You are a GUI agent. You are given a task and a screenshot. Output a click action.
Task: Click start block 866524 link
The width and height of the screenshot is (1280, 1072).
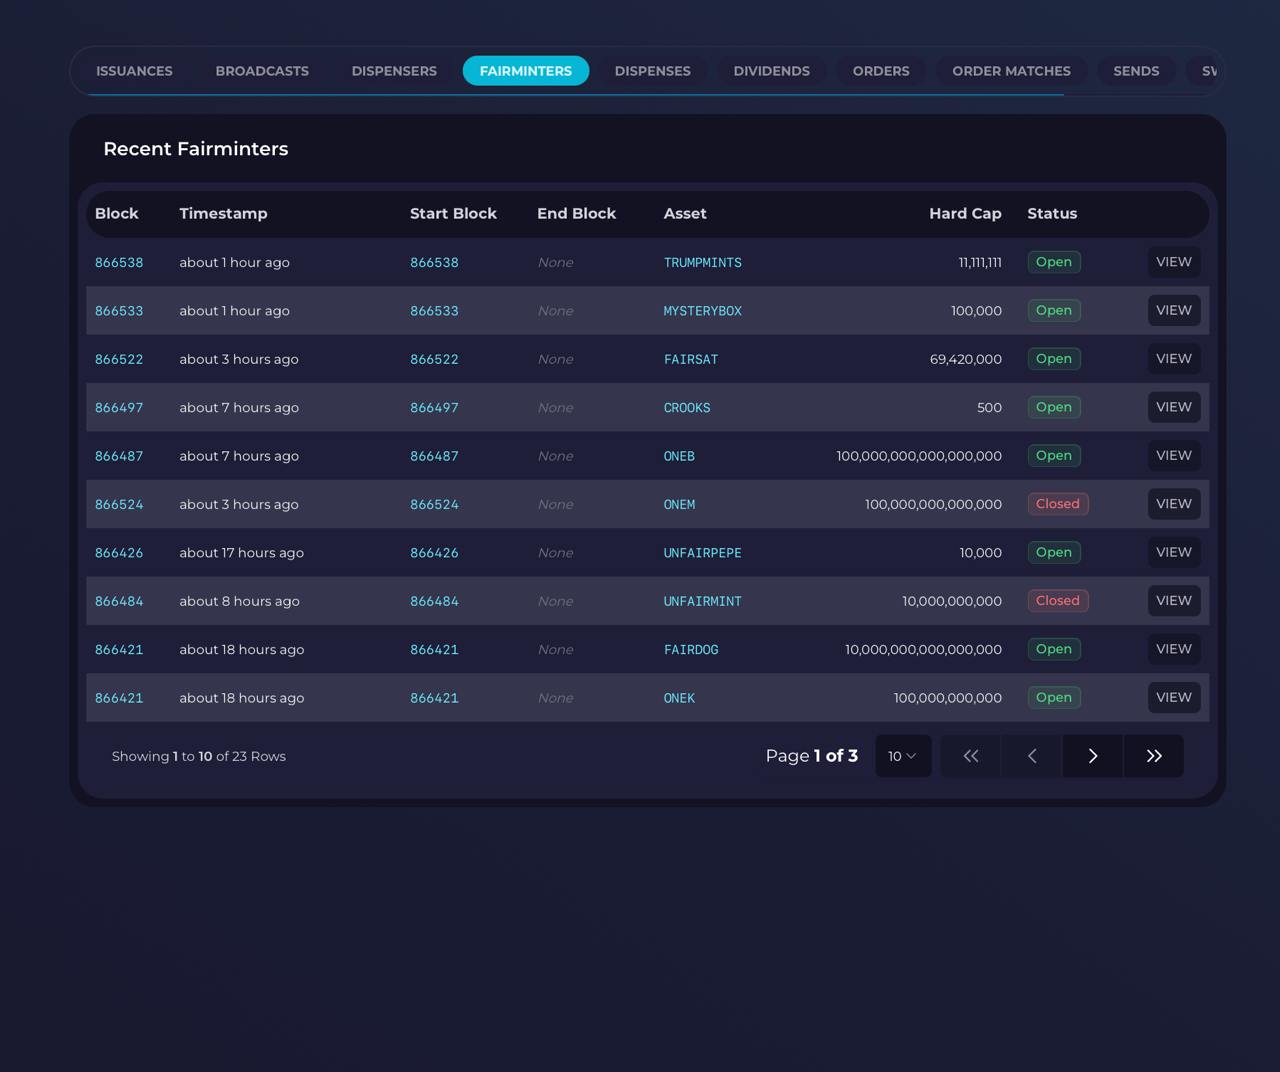point(434,505)
